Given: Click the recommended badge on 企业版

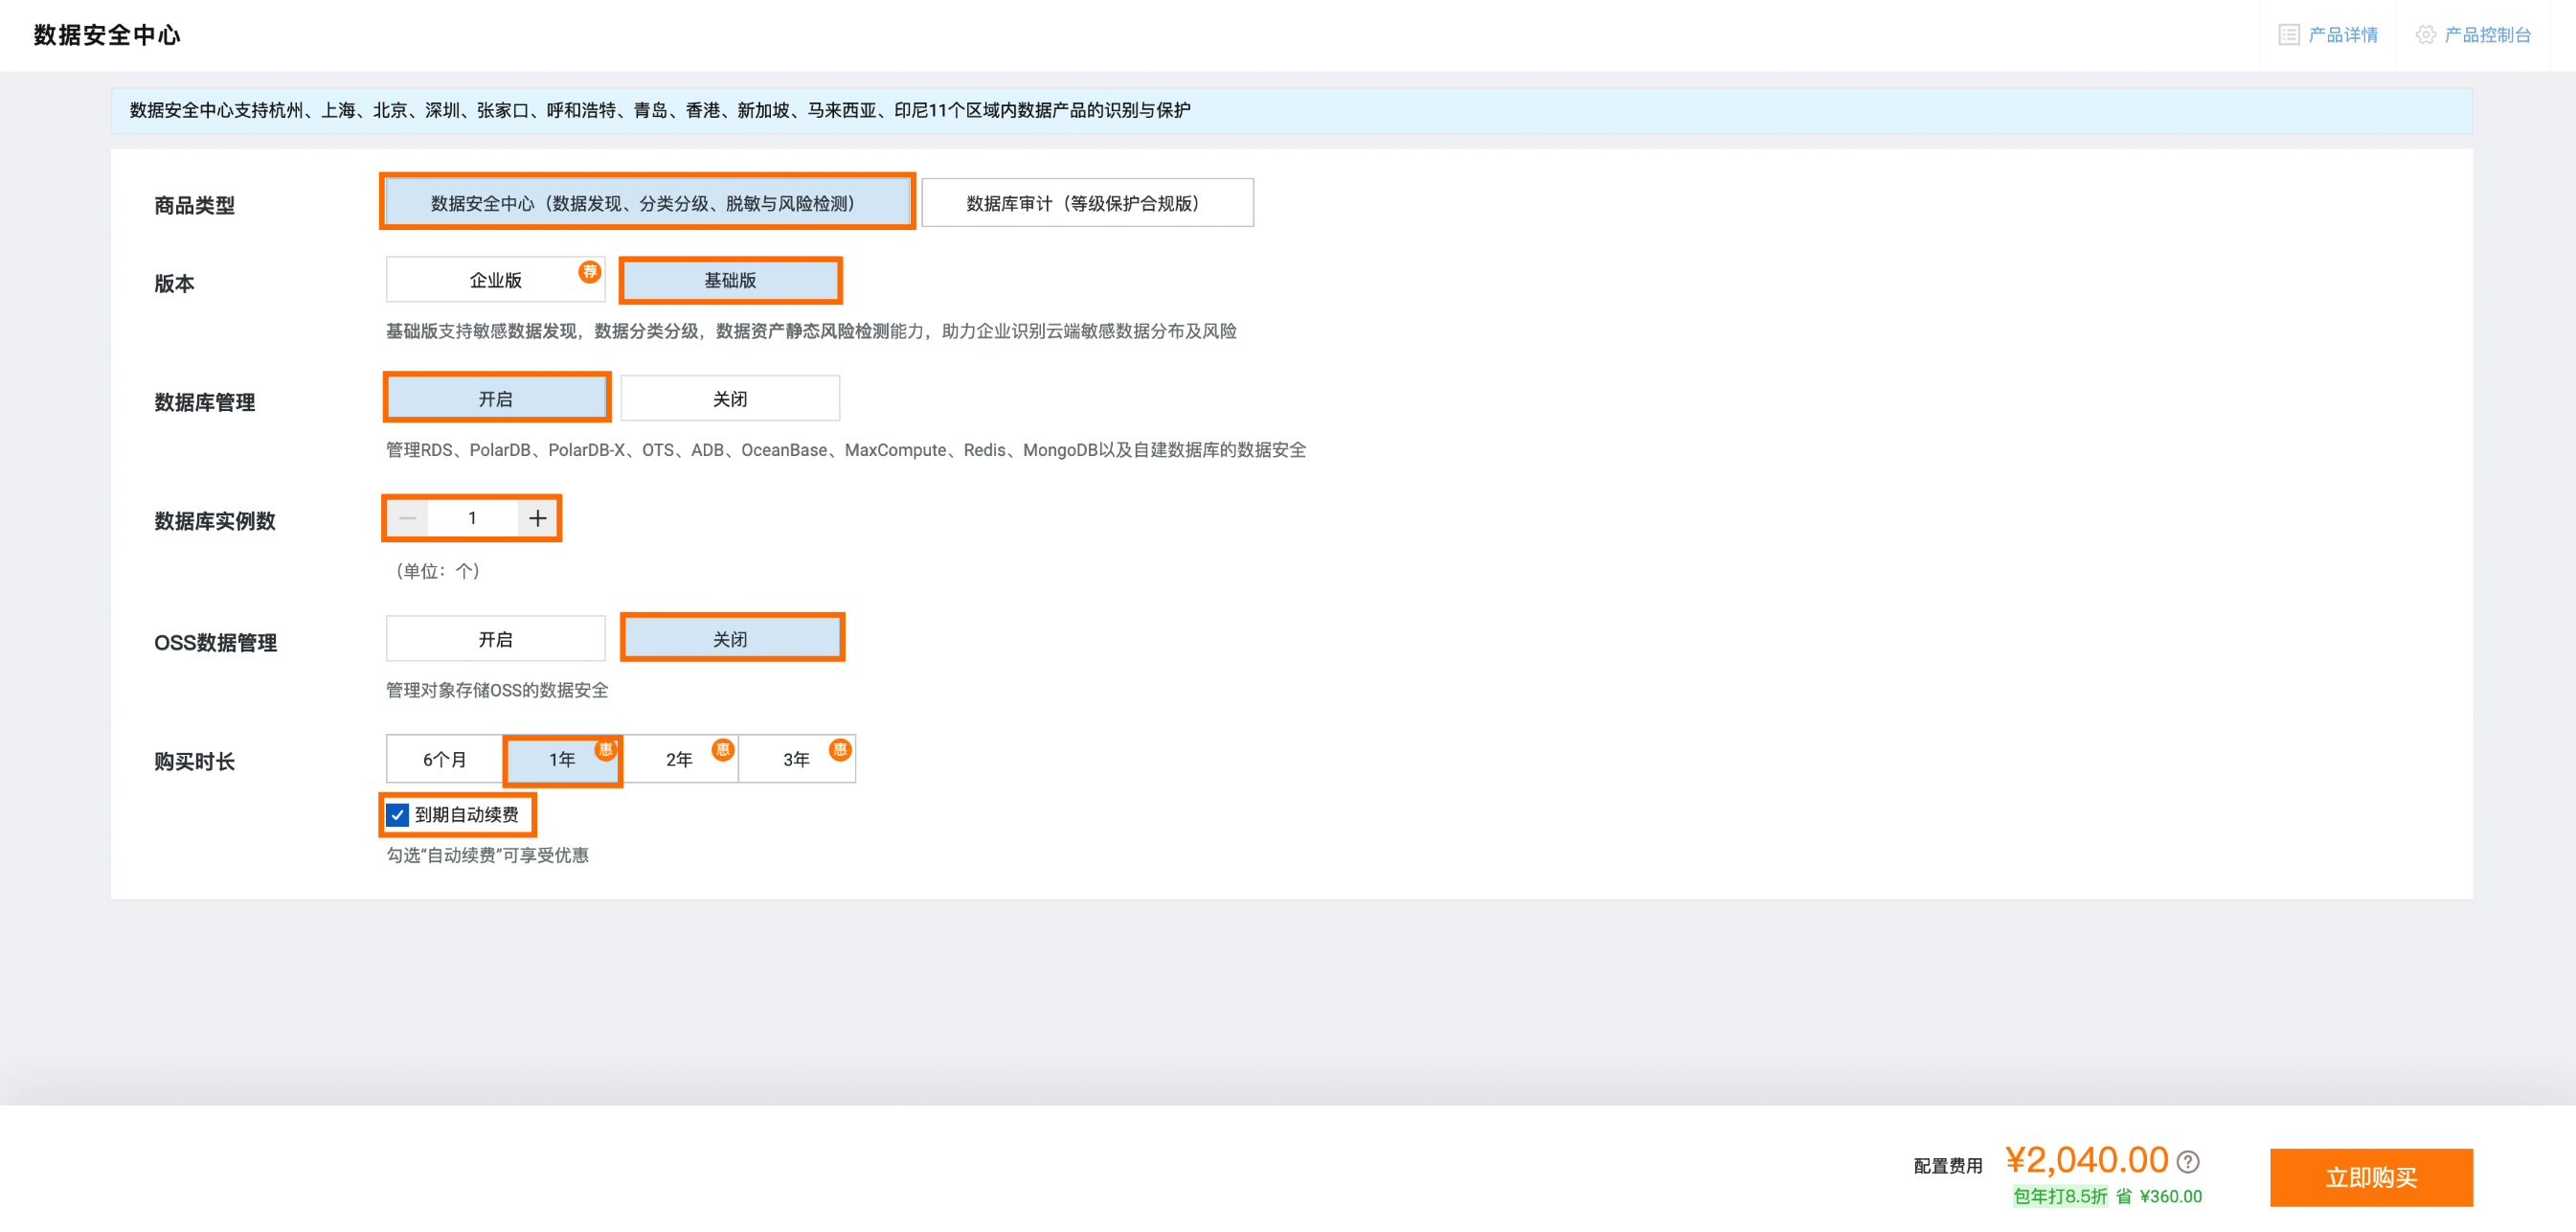Looking at the screenshot, I should pos(590,271).
